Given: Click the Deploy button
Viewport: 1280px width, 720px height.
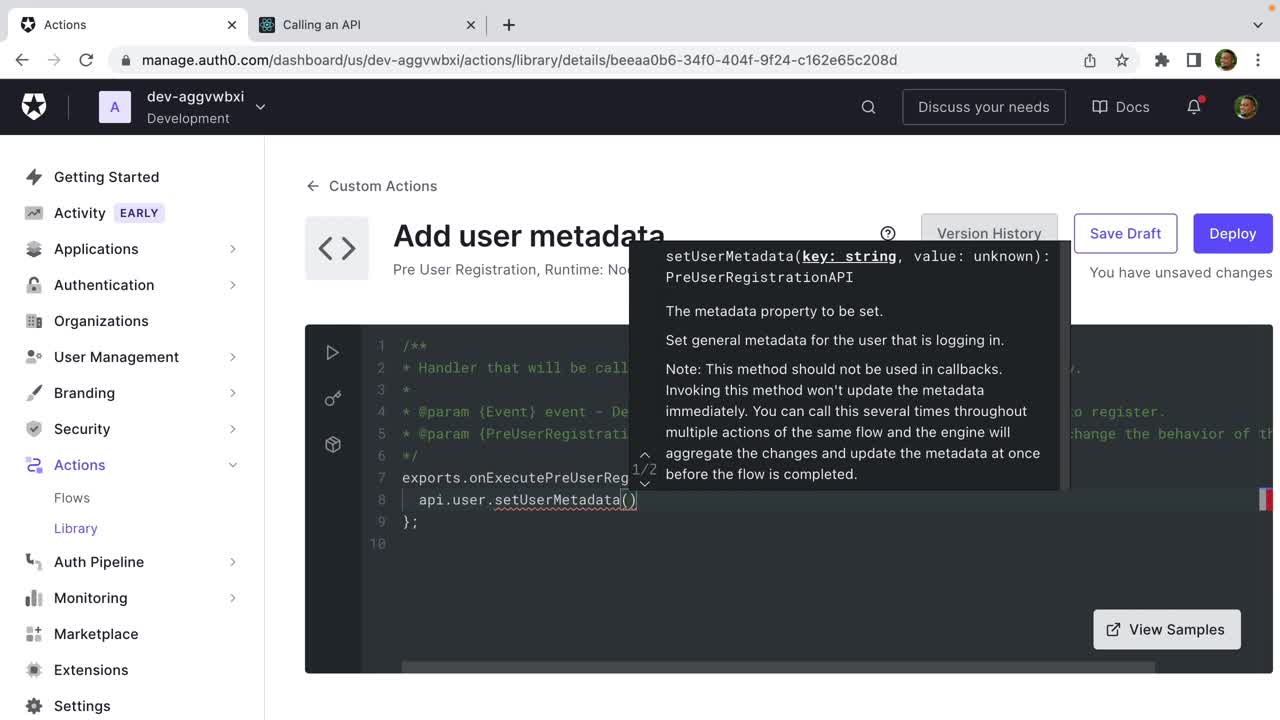Looking at the screenshot, I should (x=1232, y=233).
